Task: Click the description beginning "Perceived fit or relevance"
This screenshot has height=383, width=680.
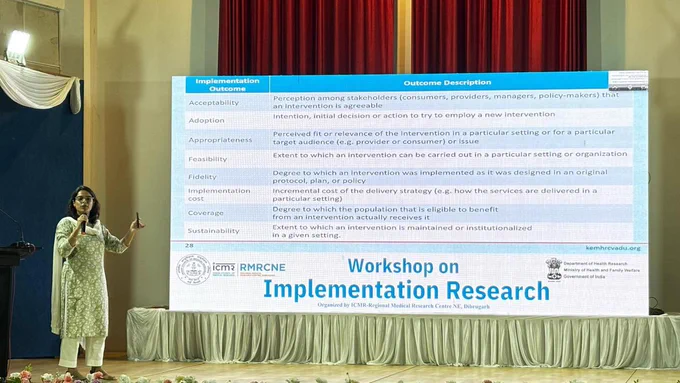Action: tap(444, 137)
